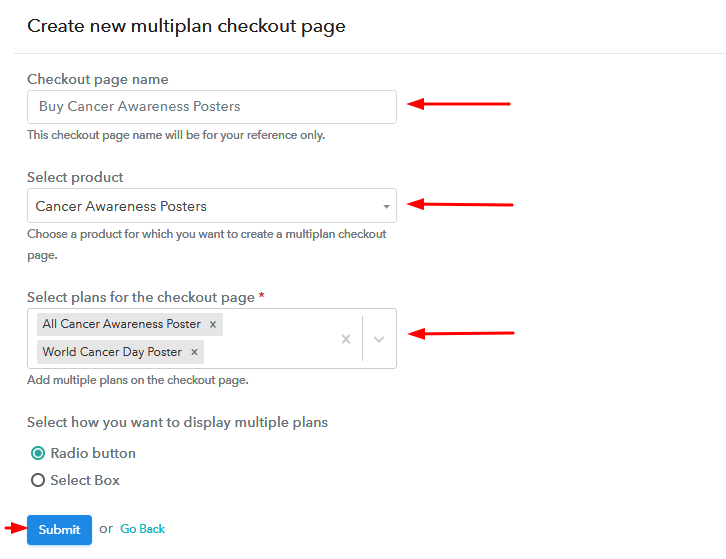This screenshot has height=559, width=726.
Task: Focus the Checkout page name input
Action: pos(212,107)
